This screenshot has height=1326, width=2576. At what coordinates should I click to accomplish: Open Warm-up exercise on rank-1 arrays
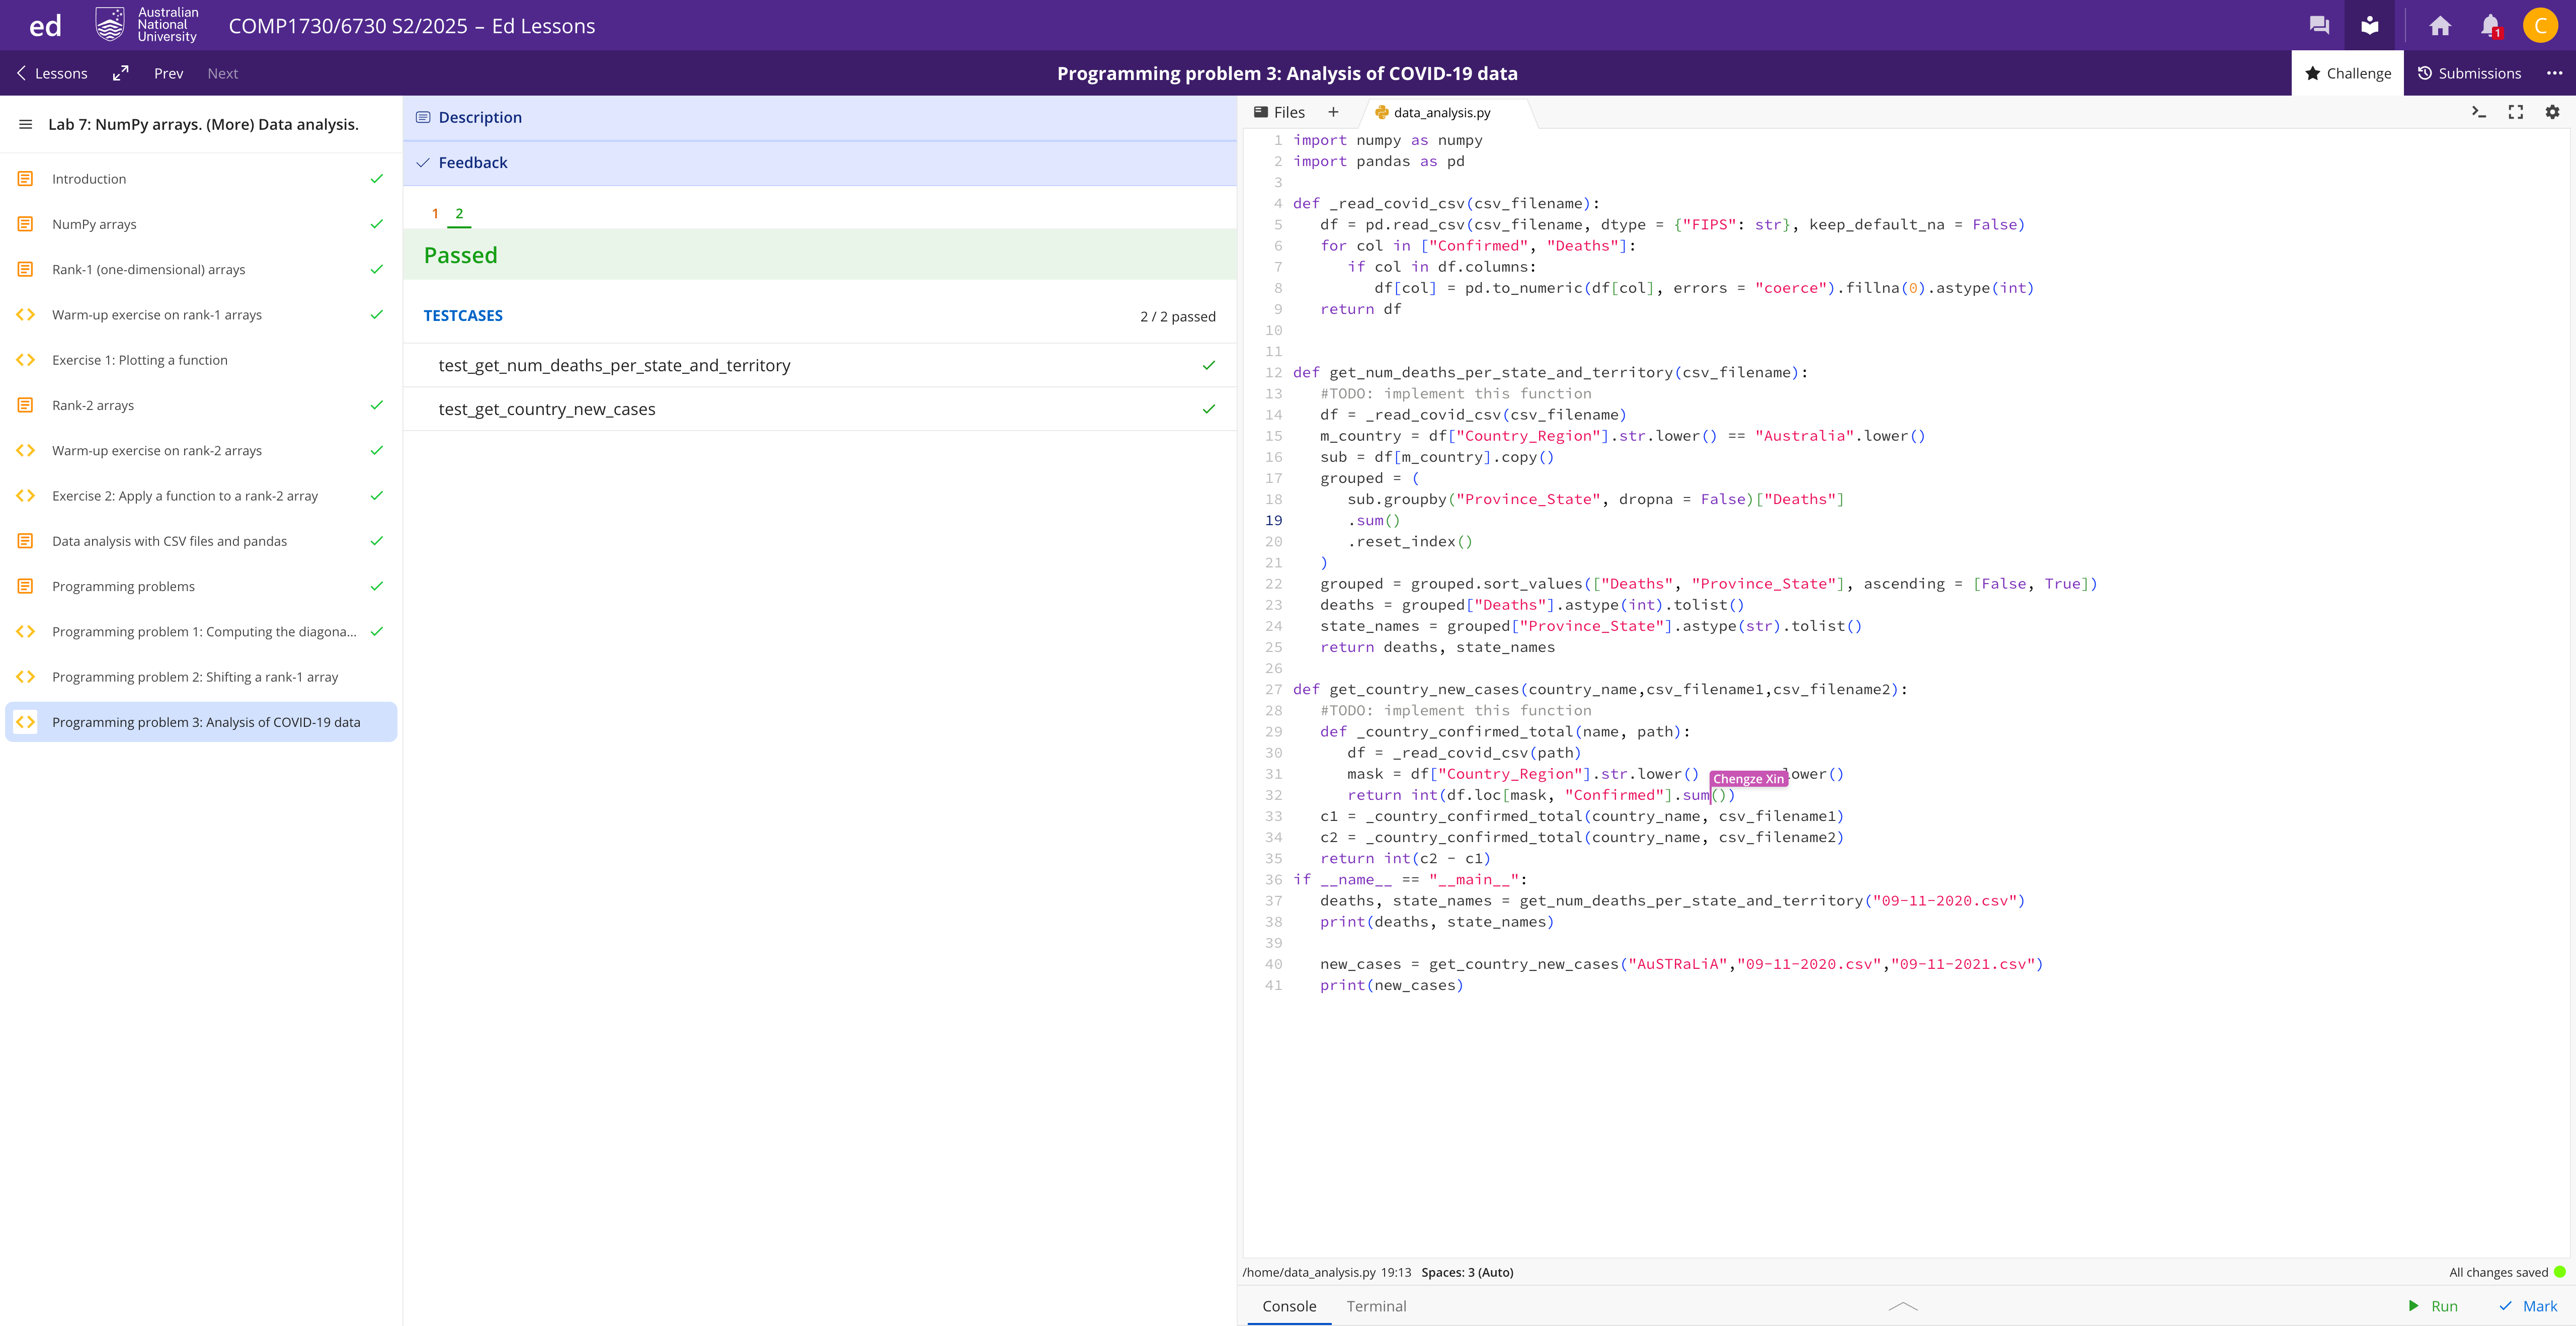click(201, 314)
